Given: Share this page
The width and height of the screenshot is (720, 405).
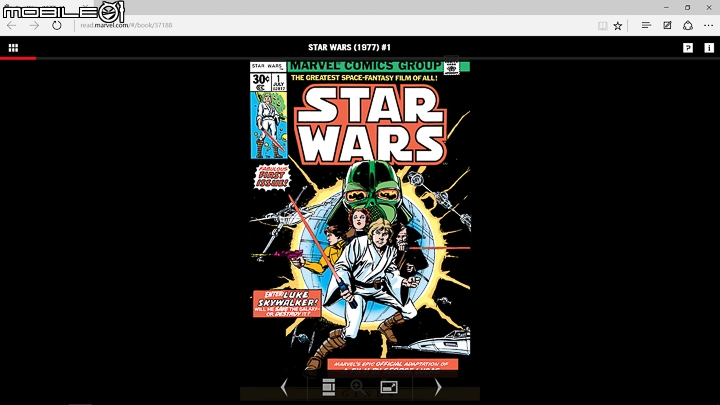Looking at the screenshot, I should pyautogui.click(x=688, y=25).
